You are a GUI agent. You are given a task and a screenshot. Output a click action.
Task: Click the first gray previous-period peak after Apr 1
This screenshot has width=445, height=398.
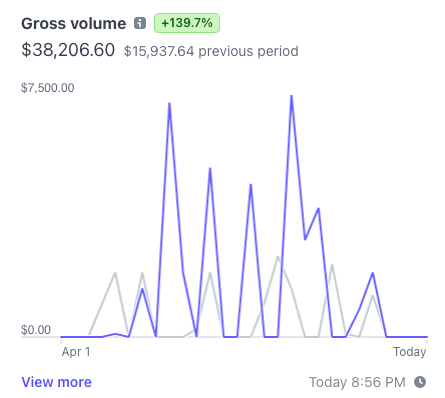[115, 273]
